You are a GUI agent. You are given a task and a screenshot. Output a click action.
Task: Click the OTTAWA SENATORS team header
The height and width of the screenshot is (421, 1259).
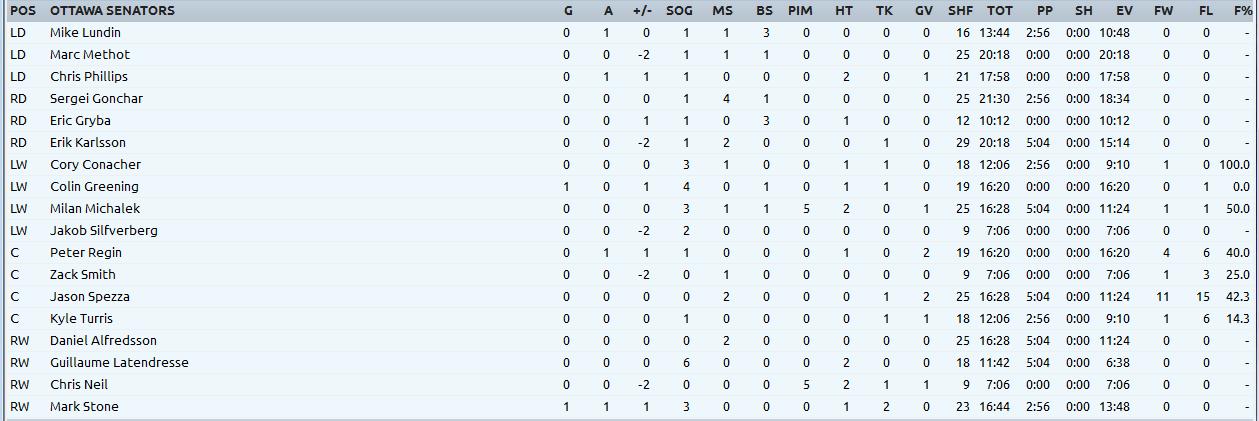112,10
